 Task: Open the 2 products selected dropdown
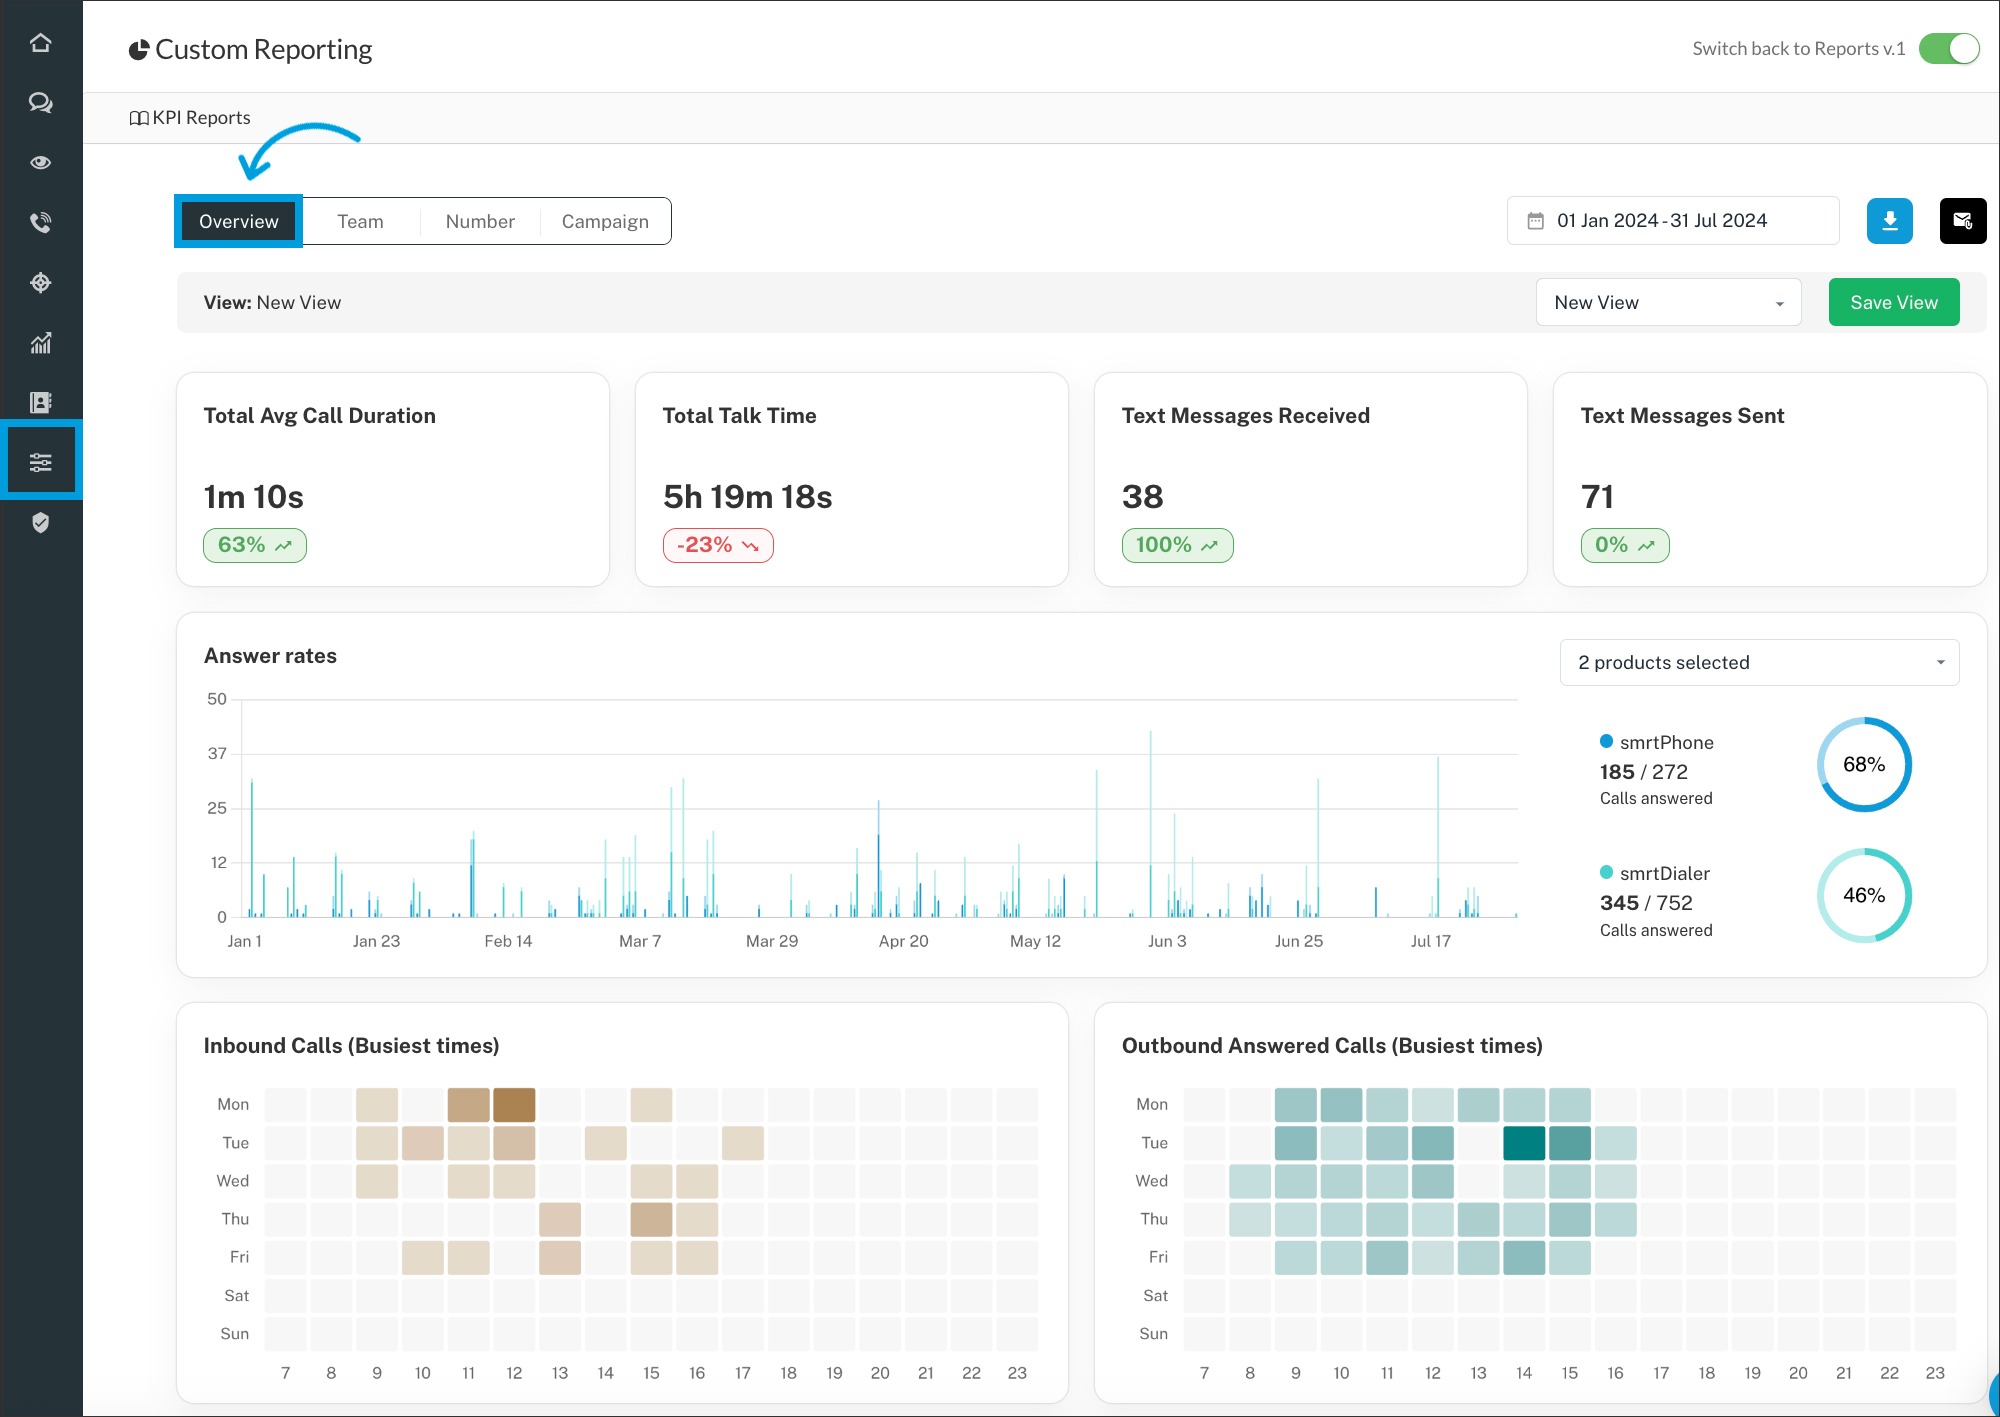[x=1758, y=663]
